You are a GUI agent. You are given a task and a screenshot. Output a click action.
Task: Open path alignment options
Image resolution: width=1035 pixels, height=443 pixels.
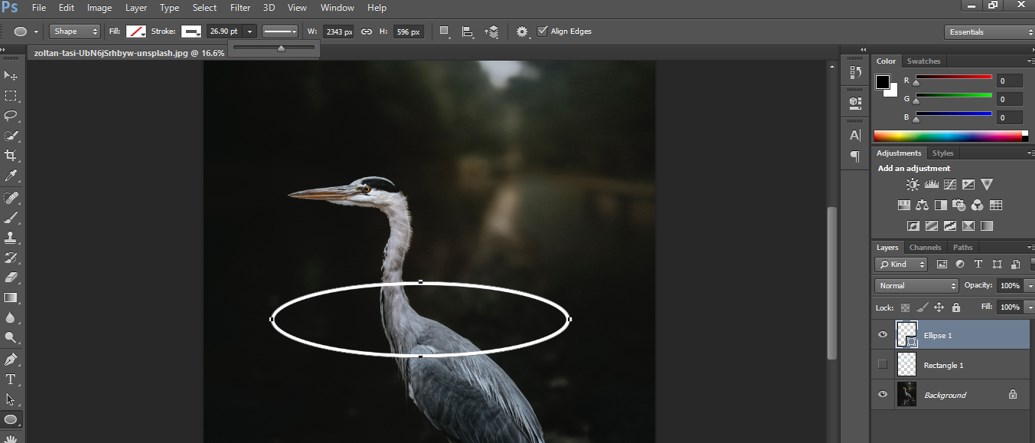[x=468, y=32]
